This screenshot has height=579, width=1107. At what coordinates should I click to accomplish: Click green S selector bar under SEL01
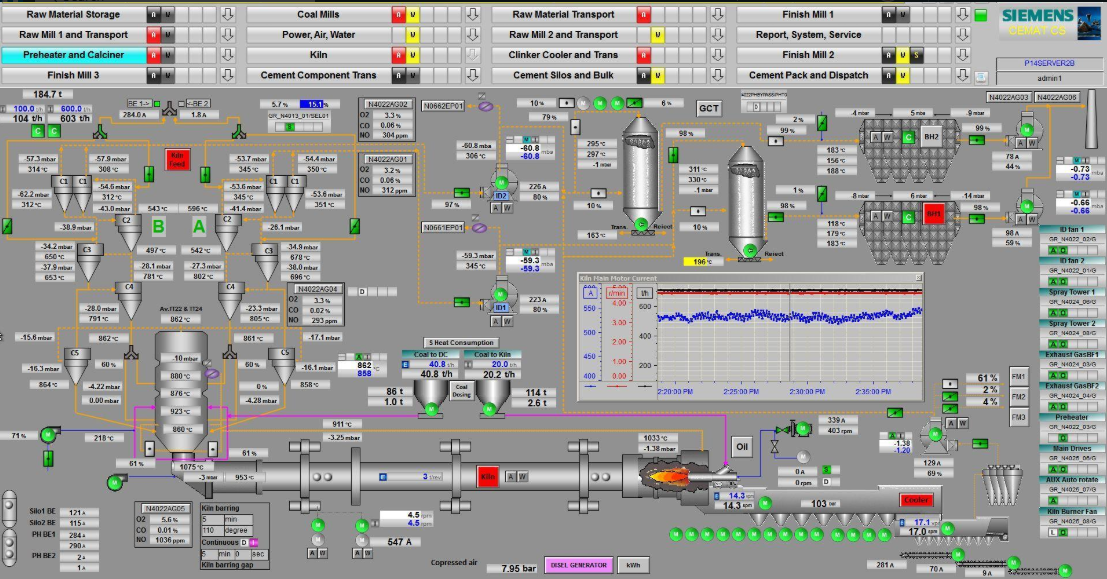[x=289, y=126]
